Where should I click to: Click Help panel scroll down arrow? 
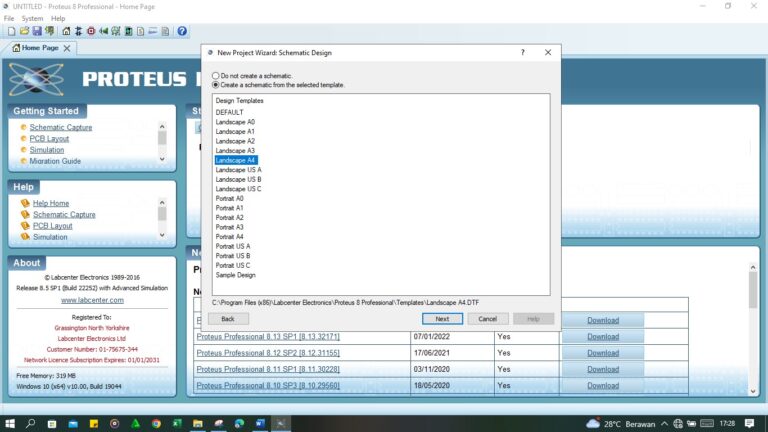[x=162, y=235]
